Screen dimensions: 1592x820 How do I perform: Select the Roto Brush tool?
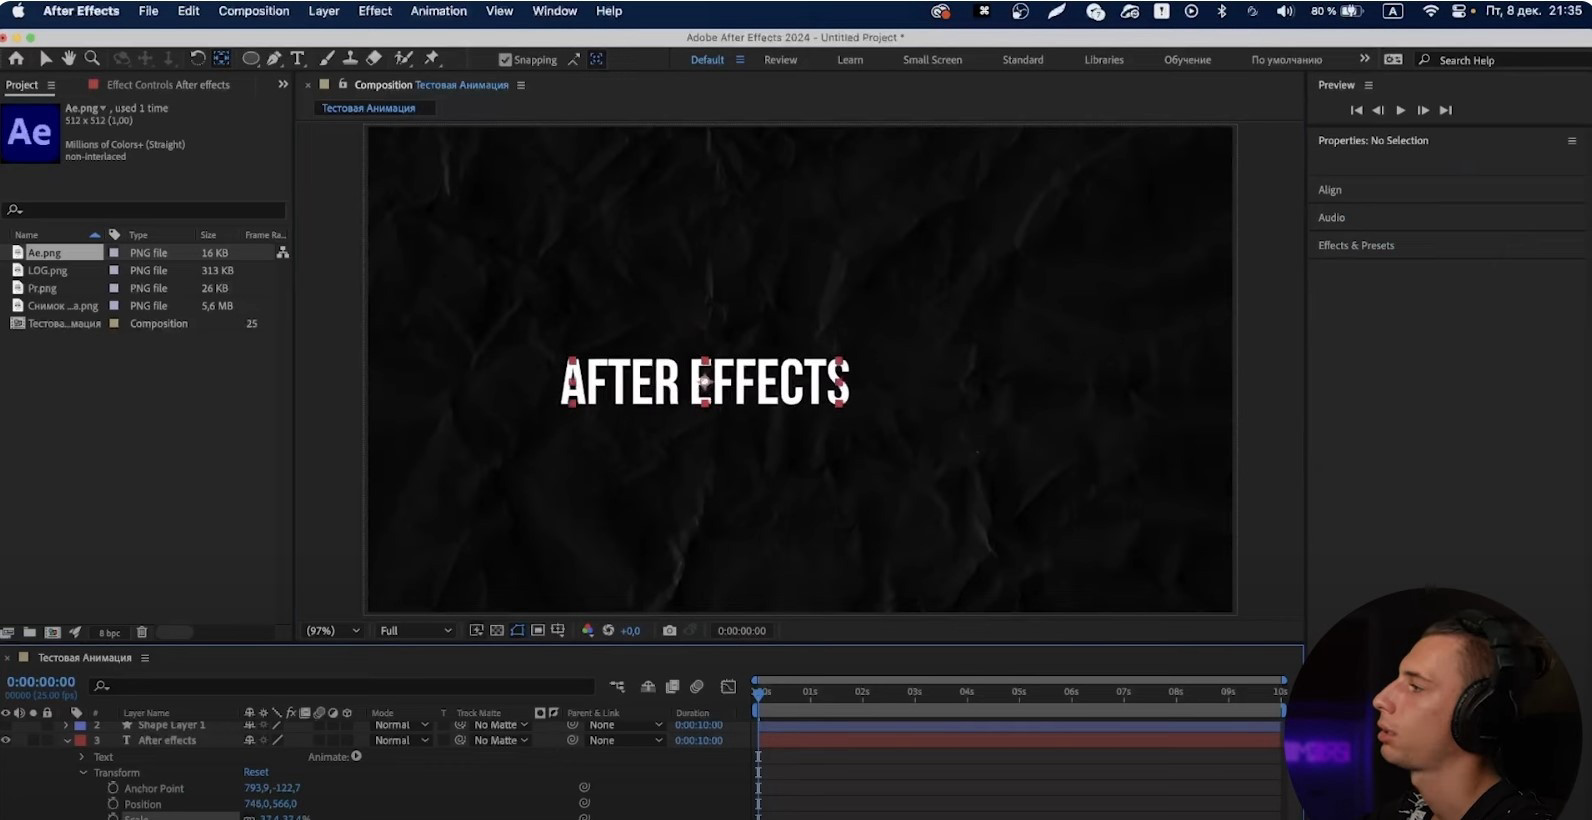pos(404,59)
